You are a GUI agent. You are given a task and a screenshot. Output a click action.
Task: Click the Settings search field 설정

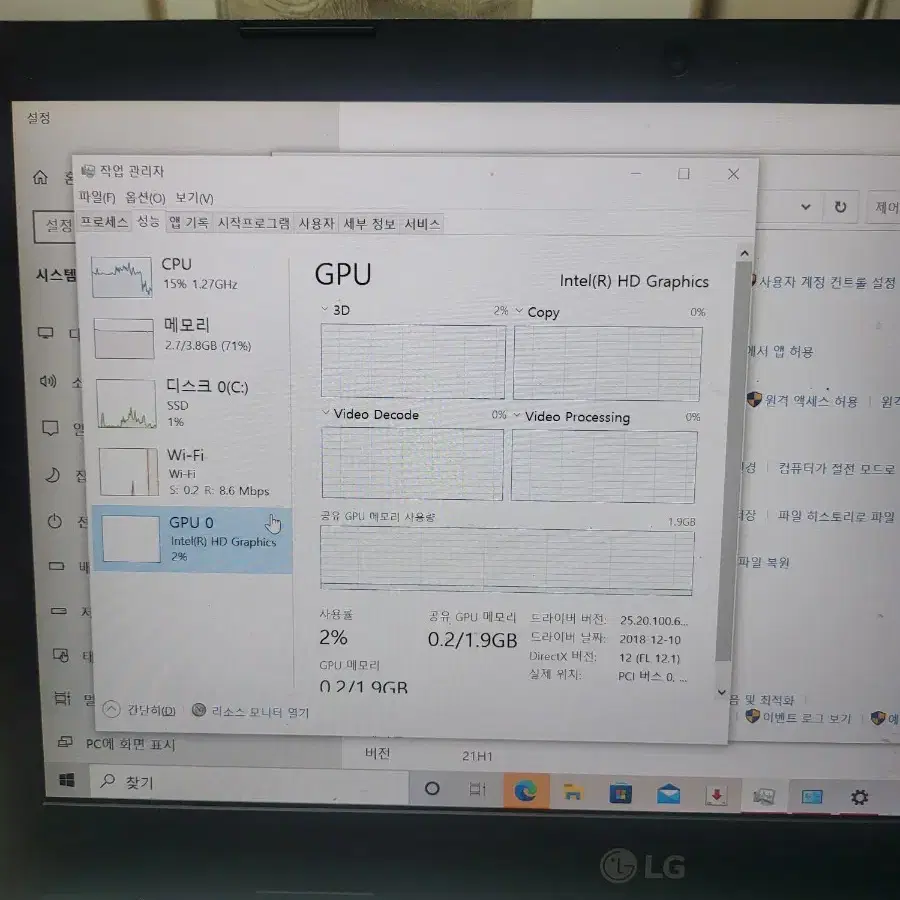(x=54, y=226)
